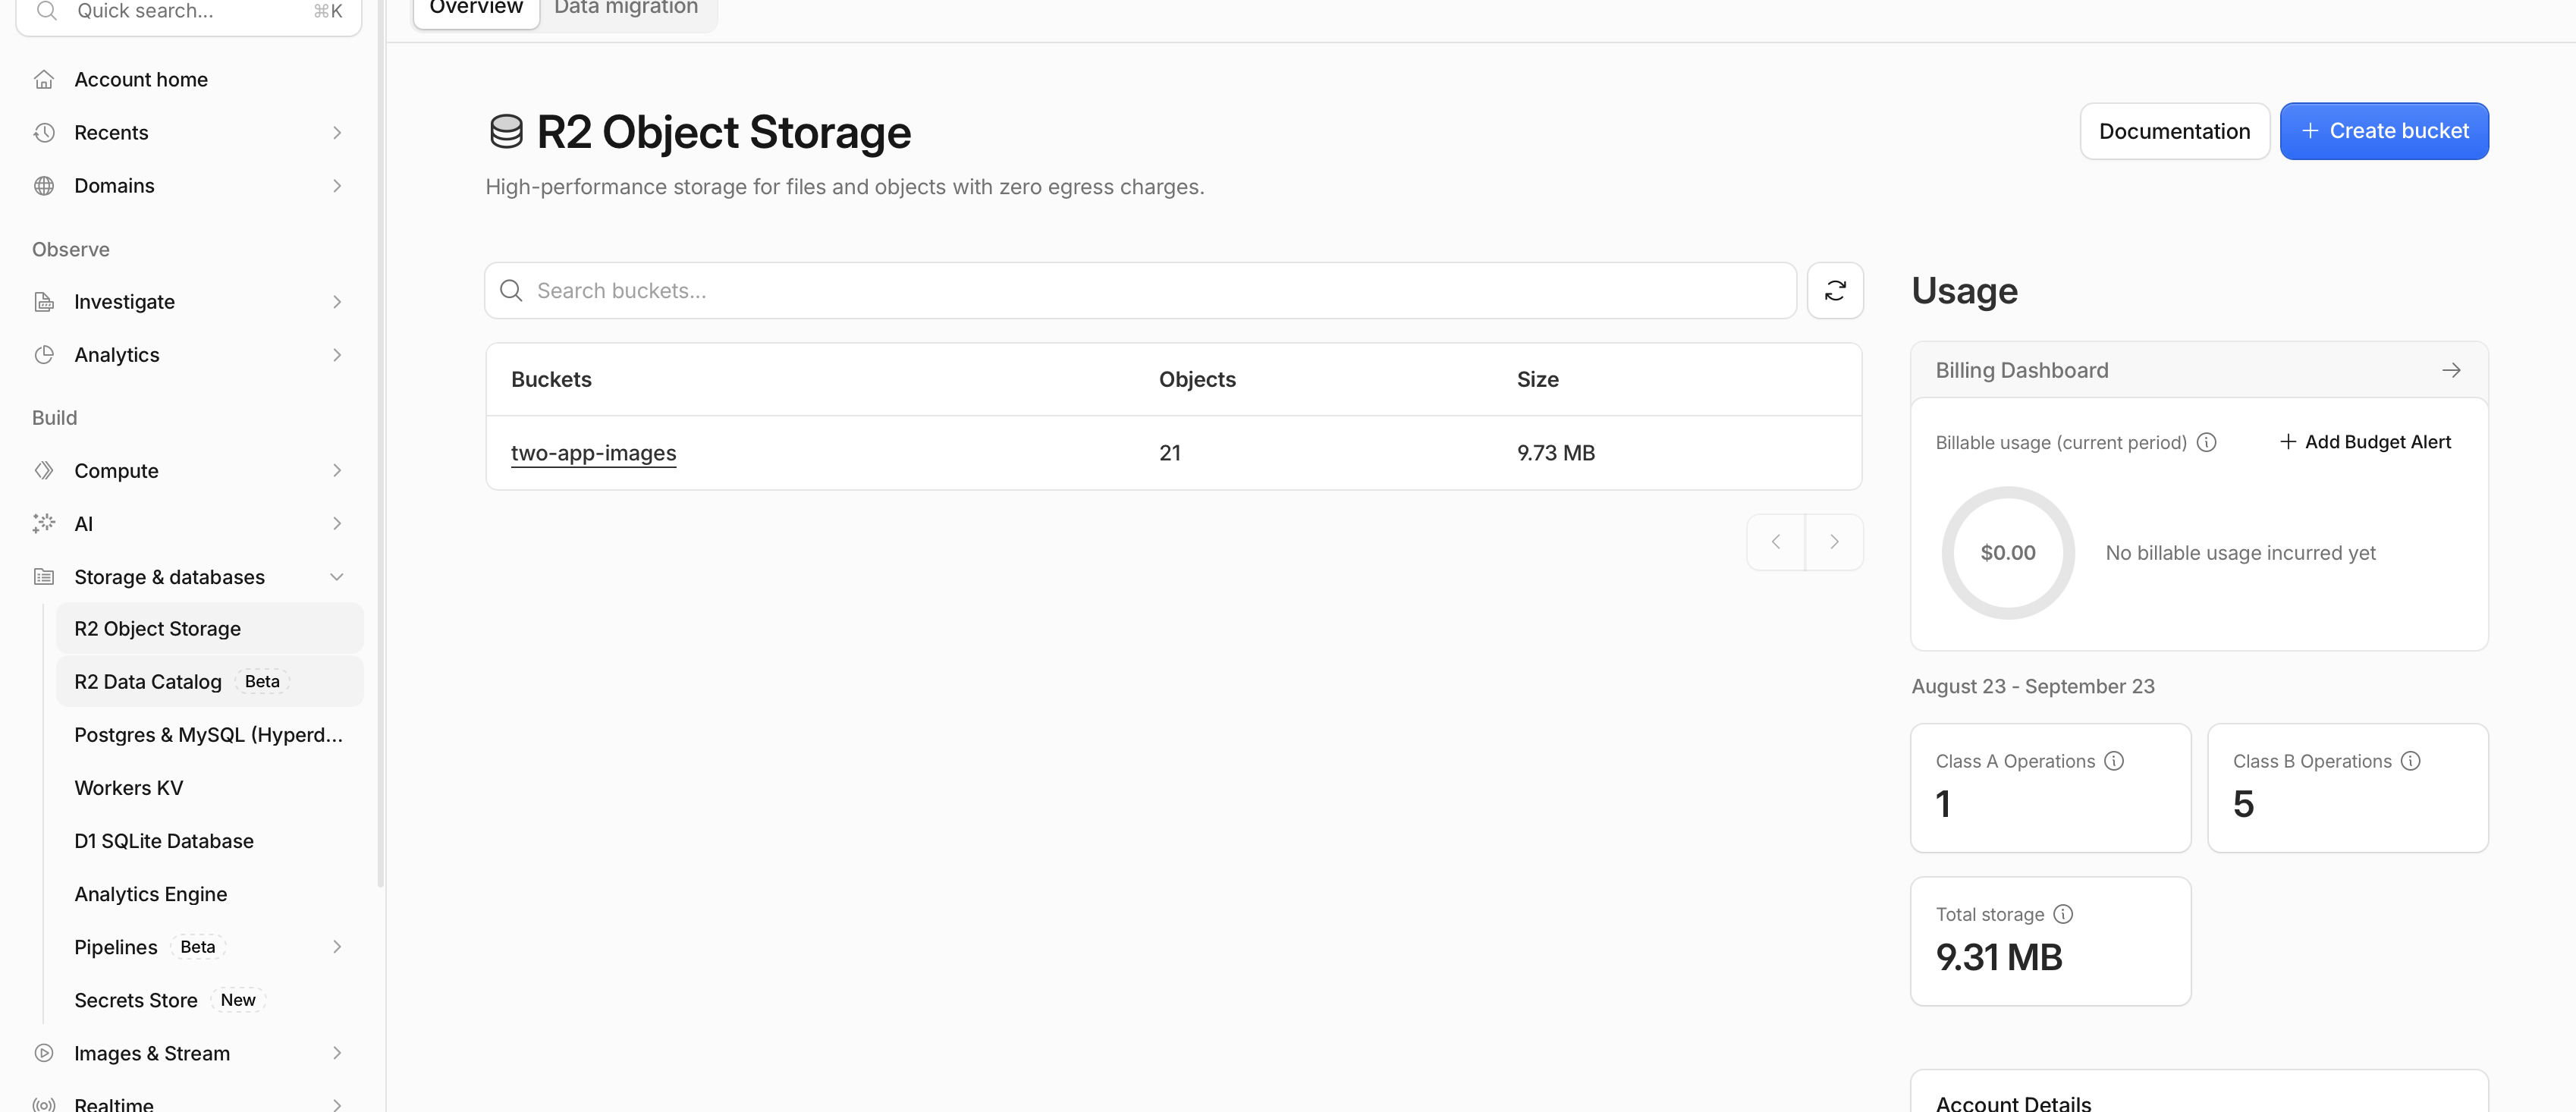
Task: Expand the Investigate section chevron
Action: click(337, 302)
